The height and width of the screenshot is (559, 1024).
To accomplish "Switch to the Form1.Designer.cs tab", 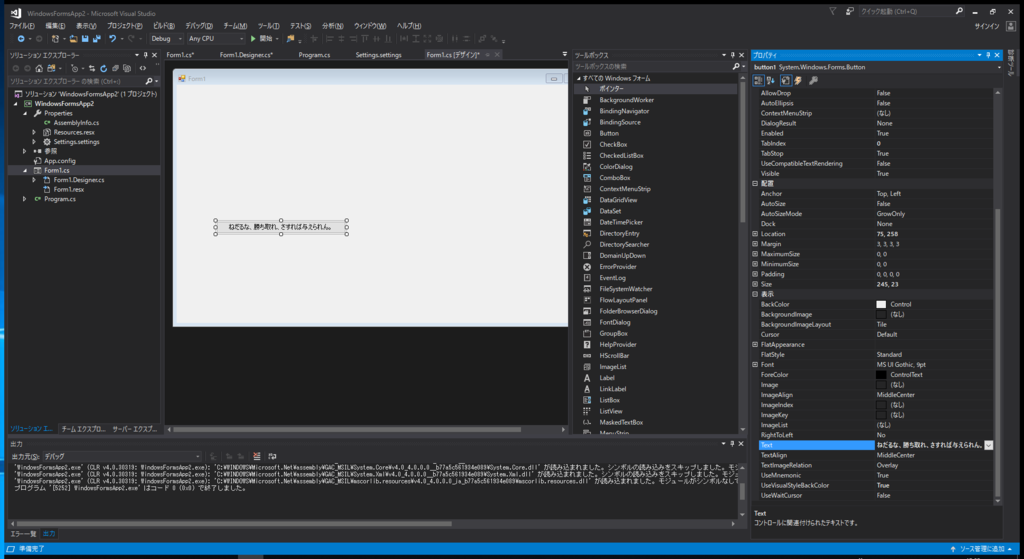I will (246, 55).
